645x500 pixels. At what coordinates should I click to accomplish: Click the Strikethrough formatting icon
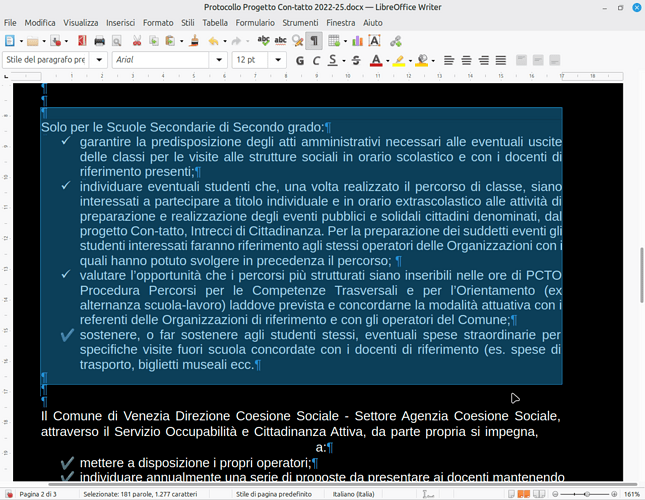[355, 60]
